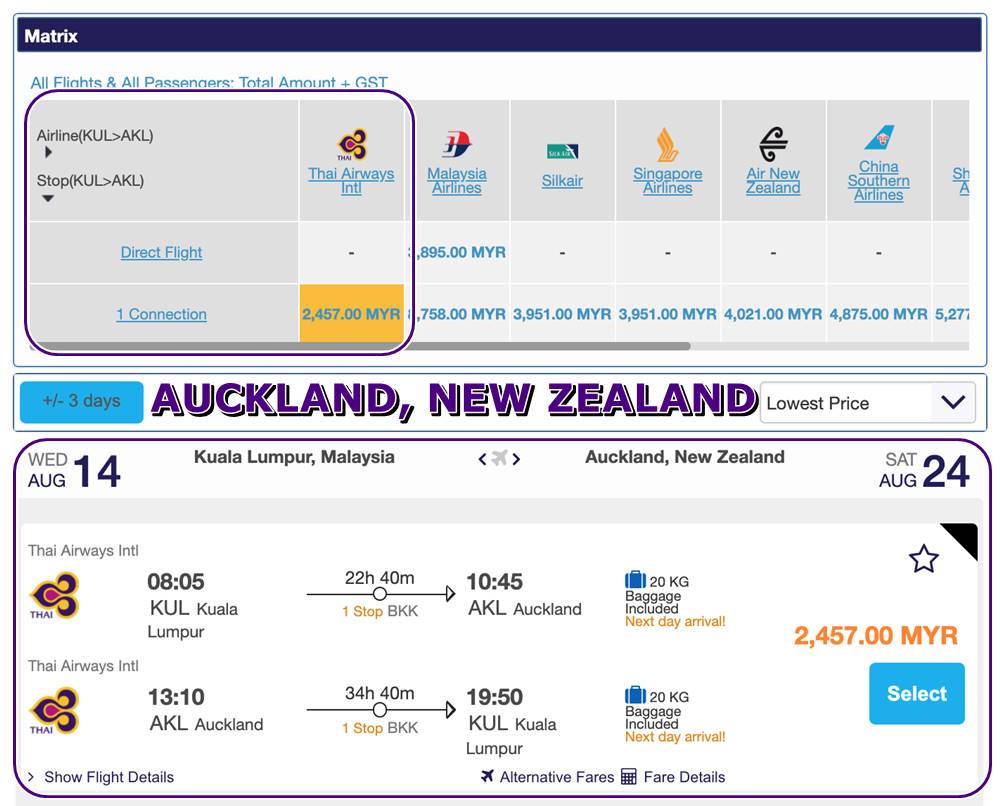Collapse Stop(KUL>AKL) down-pointing triangle
Image resolution: width=1000 pixels, height=806 pixels.
[x=48, y=198]
